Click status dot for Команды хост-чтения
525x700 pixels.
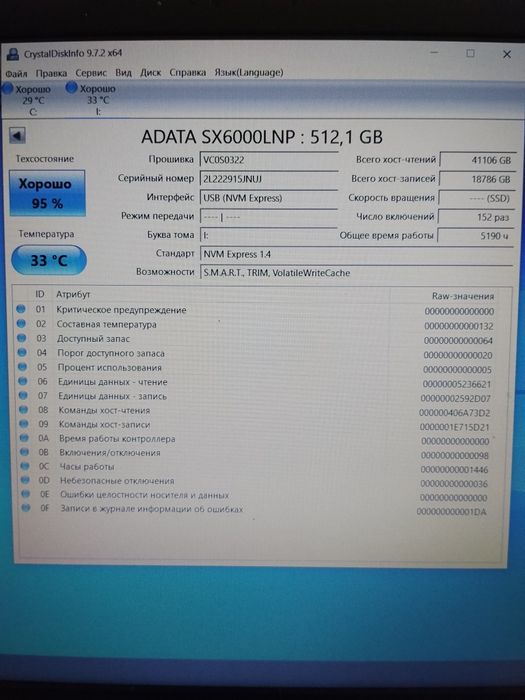[x=24, y=409]
